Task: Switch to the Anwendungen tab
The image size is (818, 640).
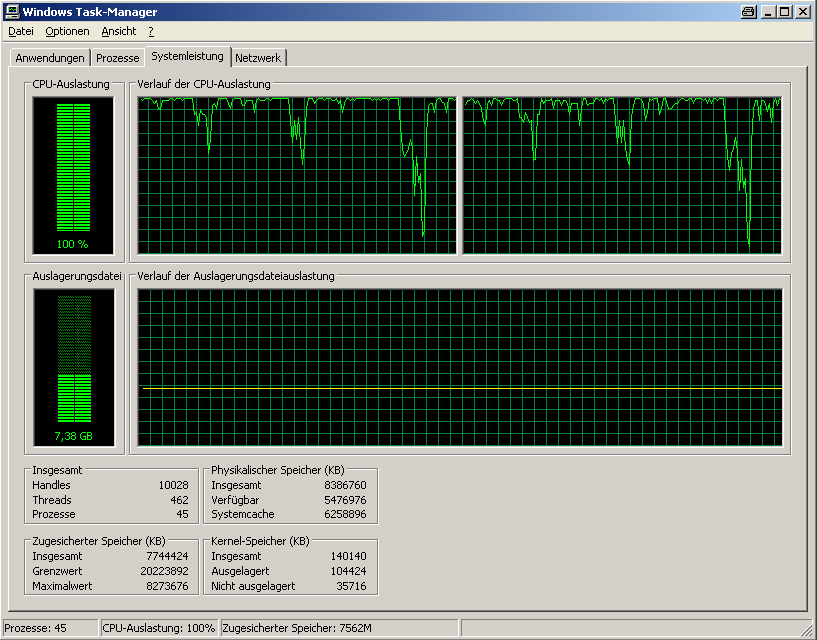Action: click(50, 58)
